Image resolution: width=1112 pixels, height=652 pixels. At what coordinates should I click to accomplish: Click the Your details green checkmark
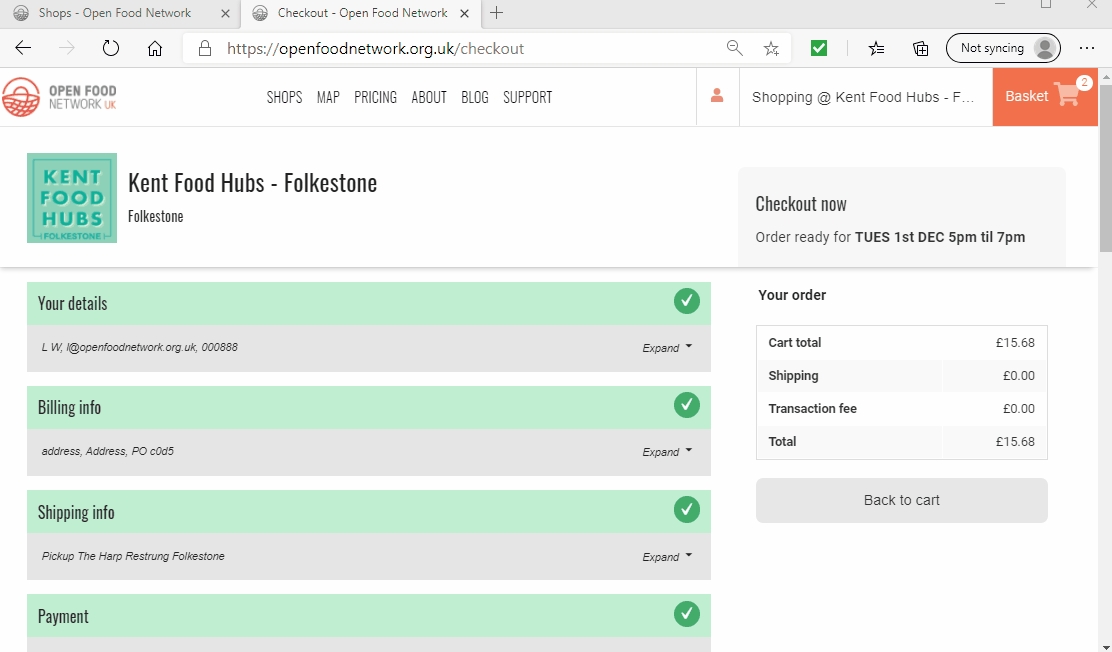[686, 300]
